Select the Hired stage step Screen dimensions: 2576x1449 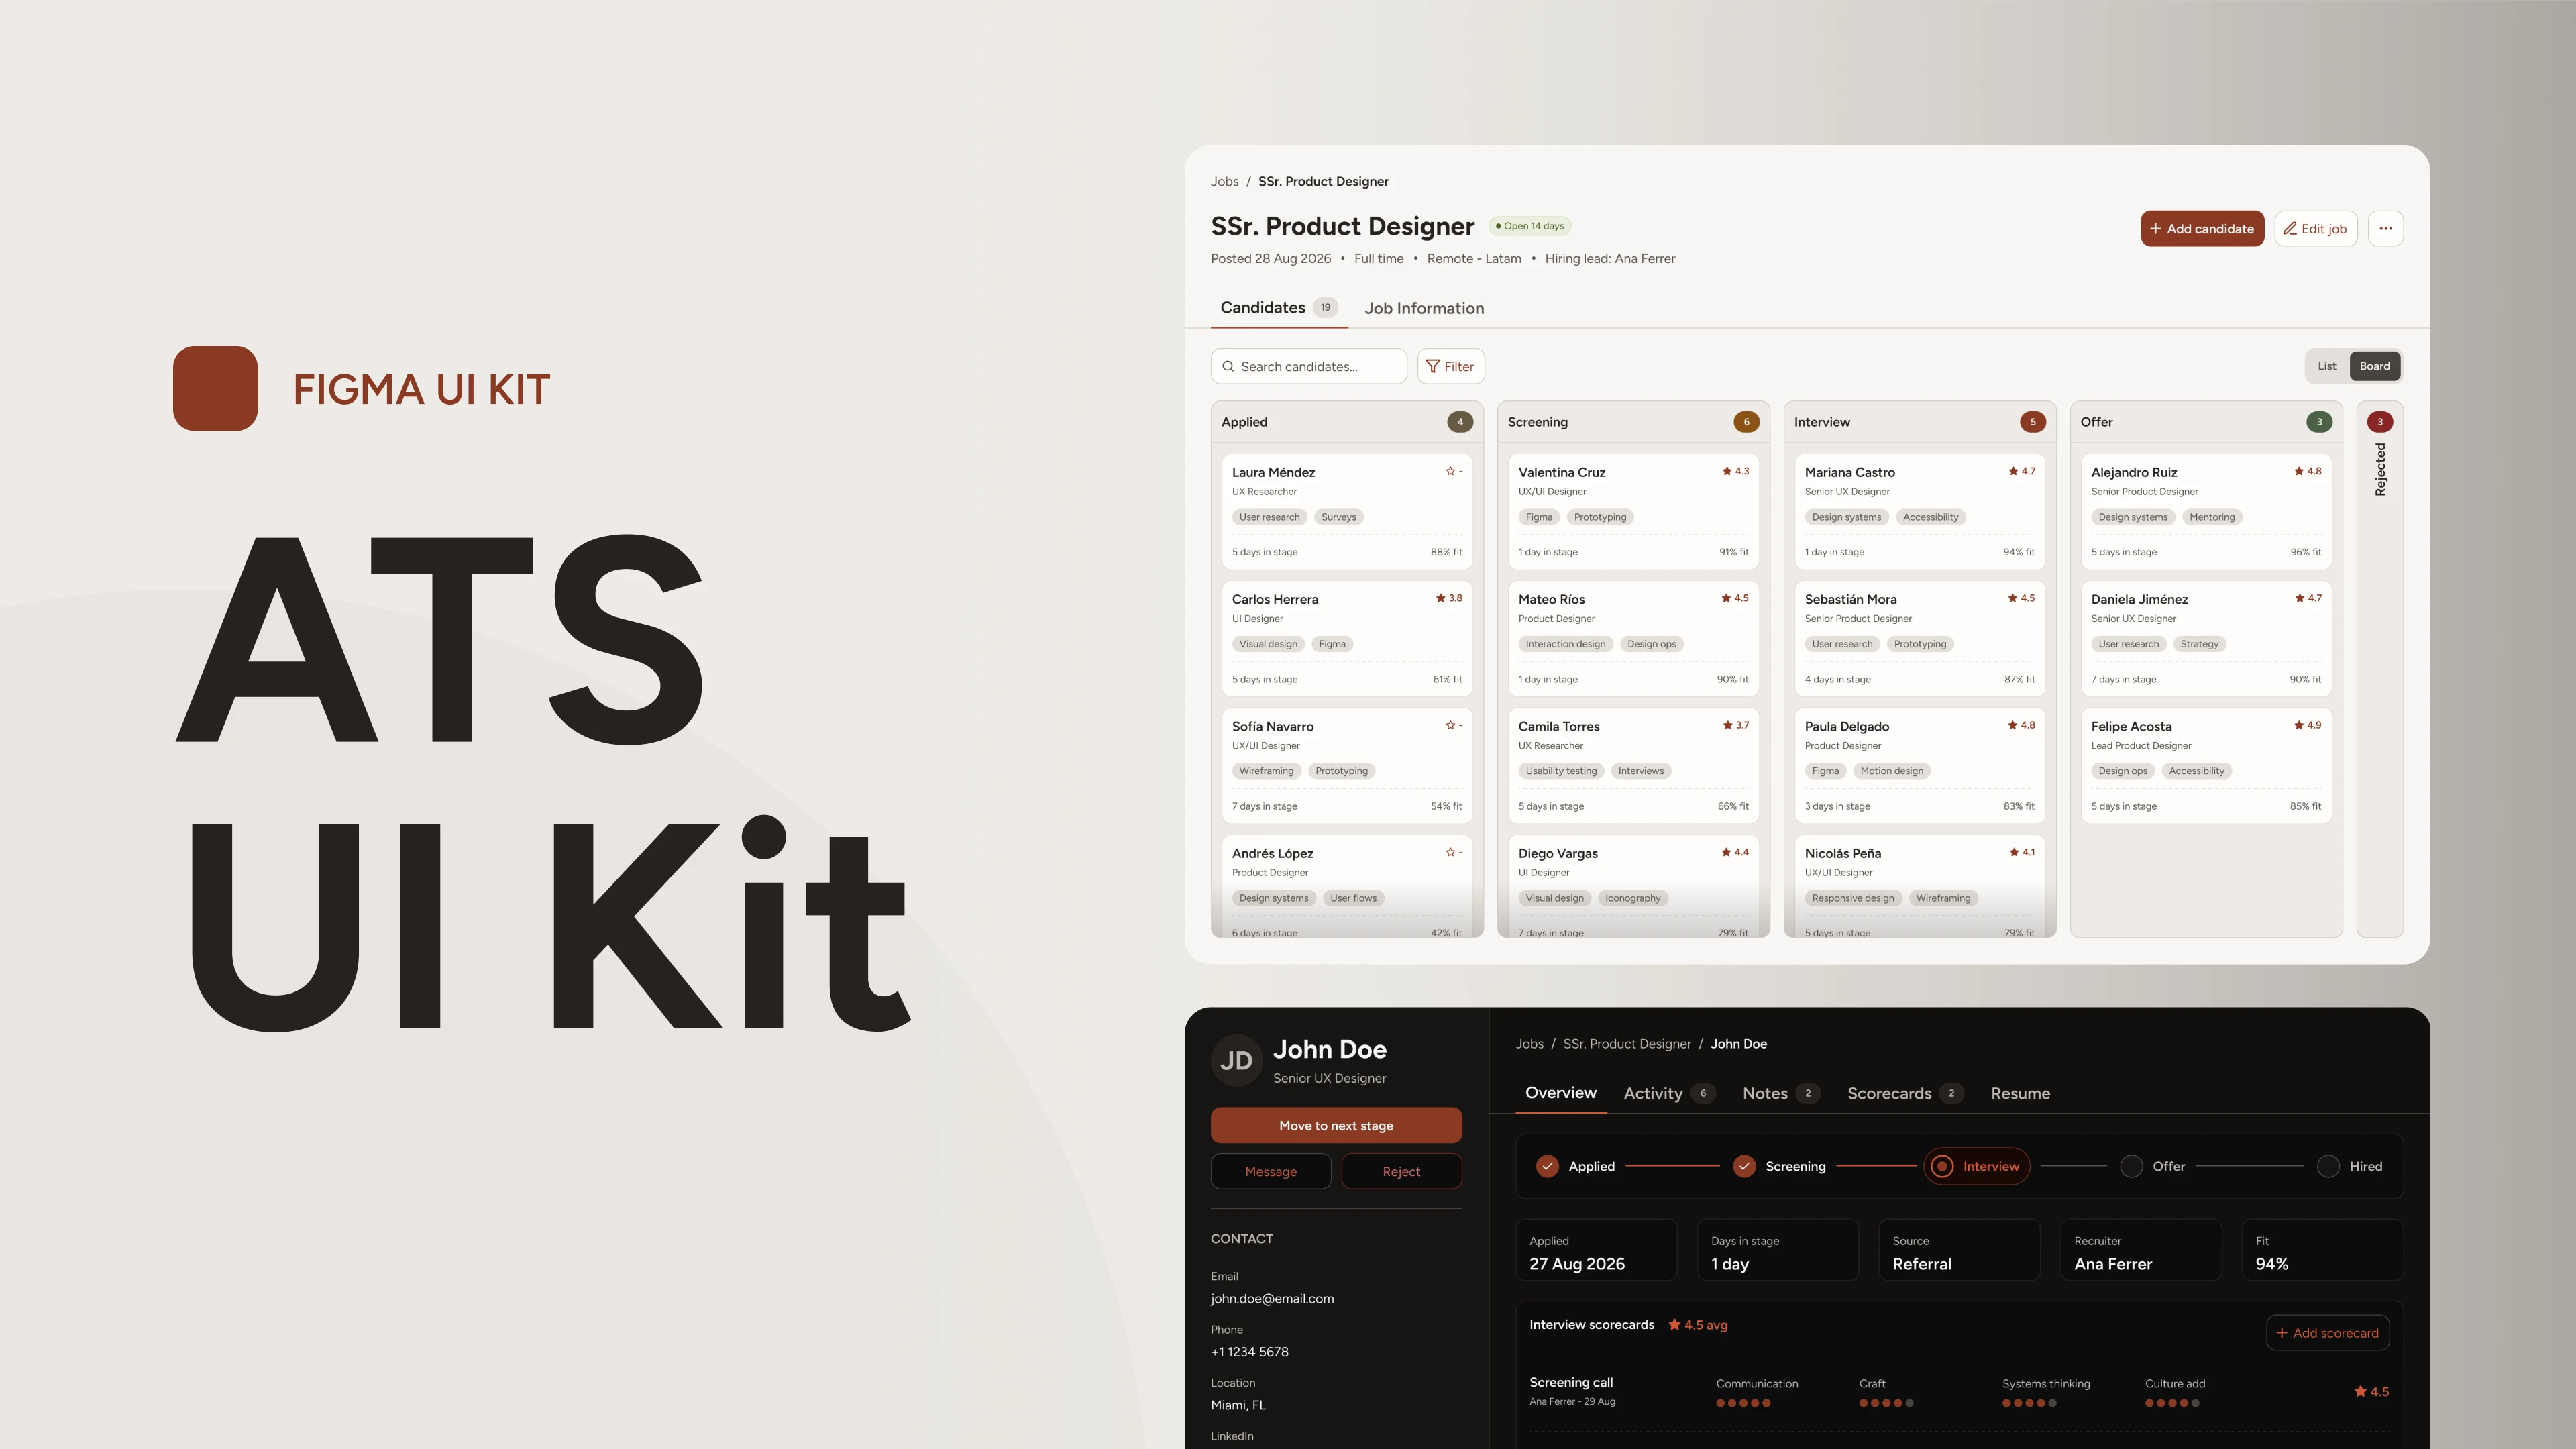coord(2349,1166)
